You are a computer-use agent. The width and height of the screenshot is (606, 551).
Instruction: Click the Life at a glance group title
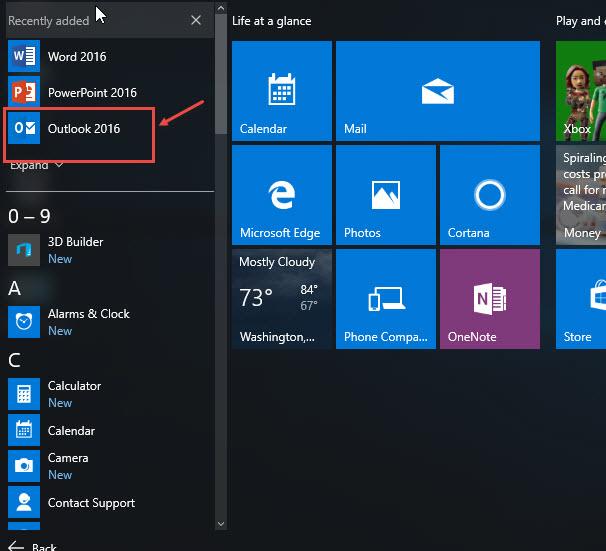[272, 21]
